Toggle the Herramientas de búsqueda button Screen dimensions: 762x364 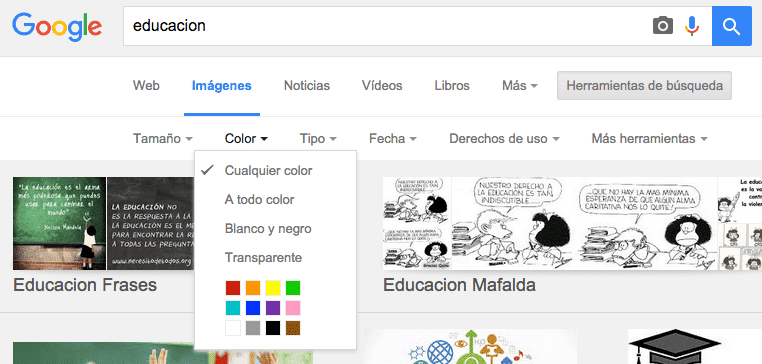coord(644,86)
